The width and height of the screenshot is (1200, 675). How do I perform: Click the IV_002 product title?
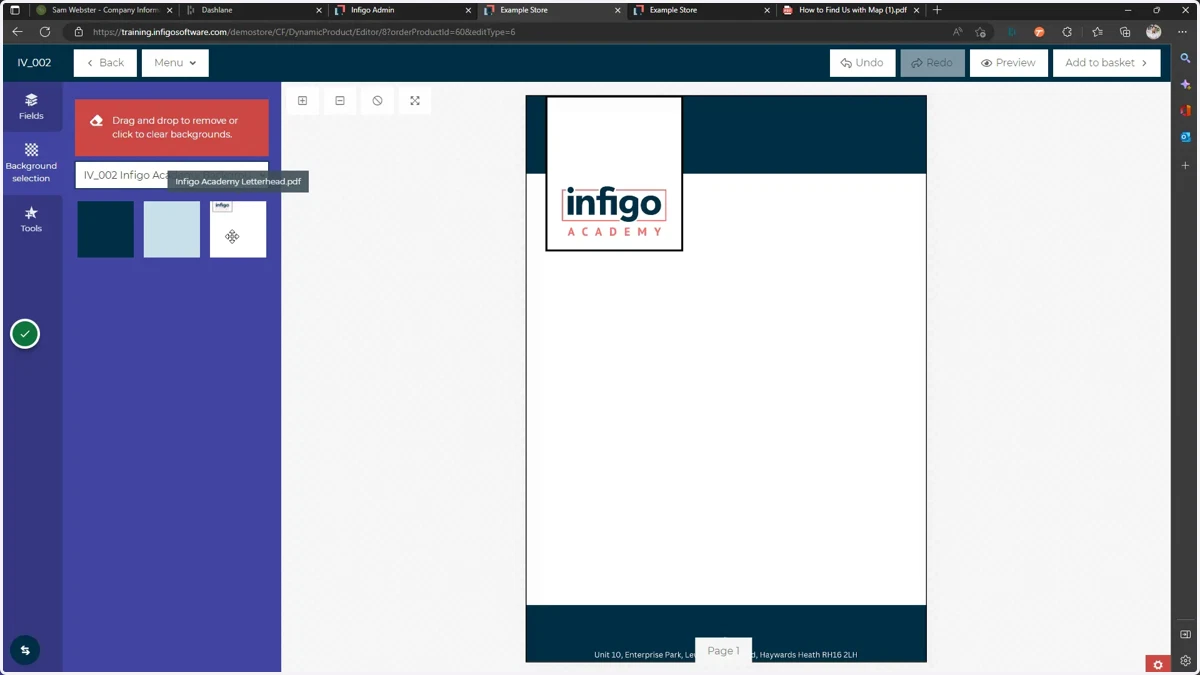click(x=34, y=63)
